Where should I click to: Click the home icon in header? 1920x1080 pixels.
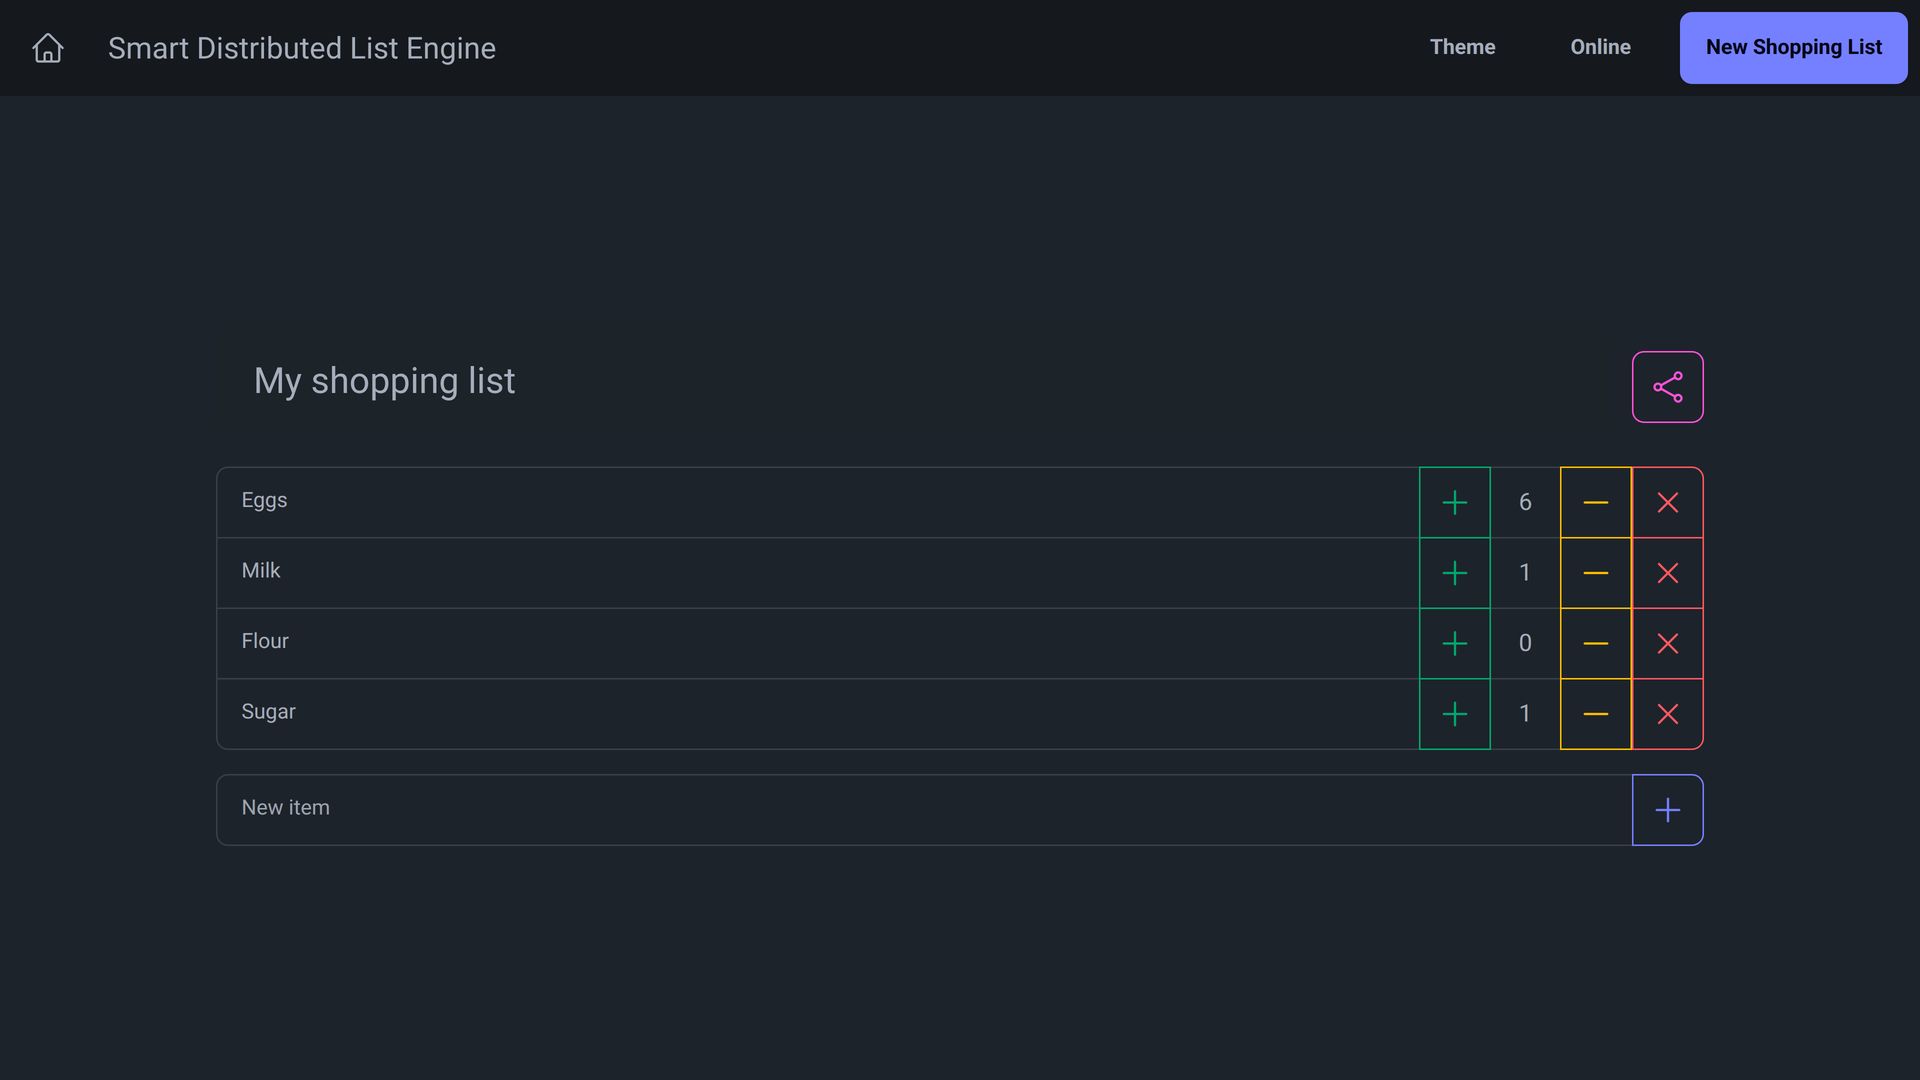click(47, 48)
